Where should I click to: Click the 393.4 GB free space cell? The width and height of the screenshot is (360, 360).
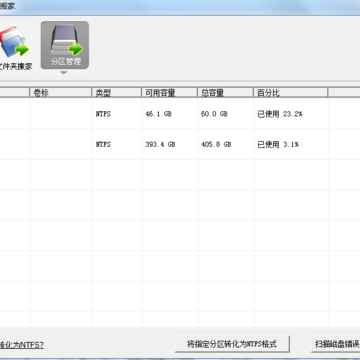point(170,145)
